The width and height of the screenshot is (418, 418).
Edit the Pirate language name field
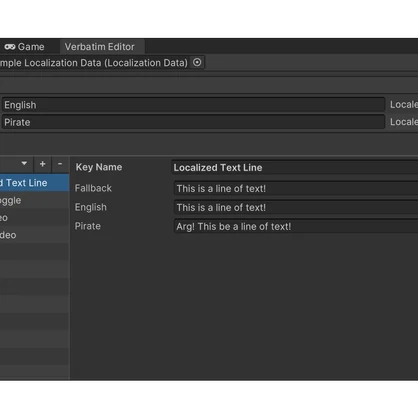coord(193,122)
